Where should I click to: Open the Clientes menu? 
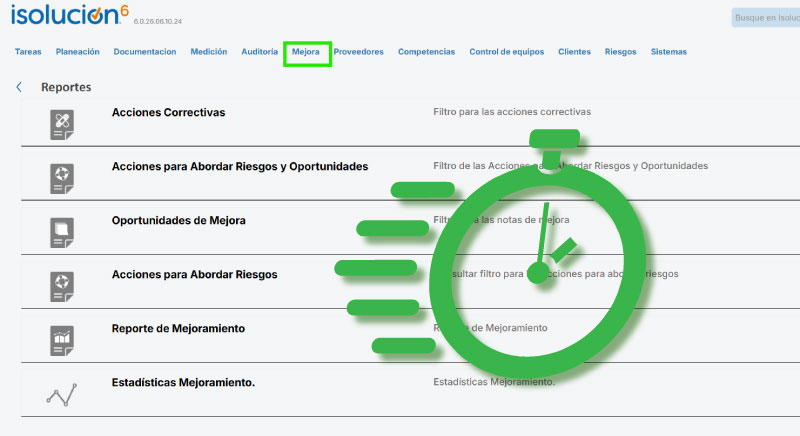pos(574,52)
